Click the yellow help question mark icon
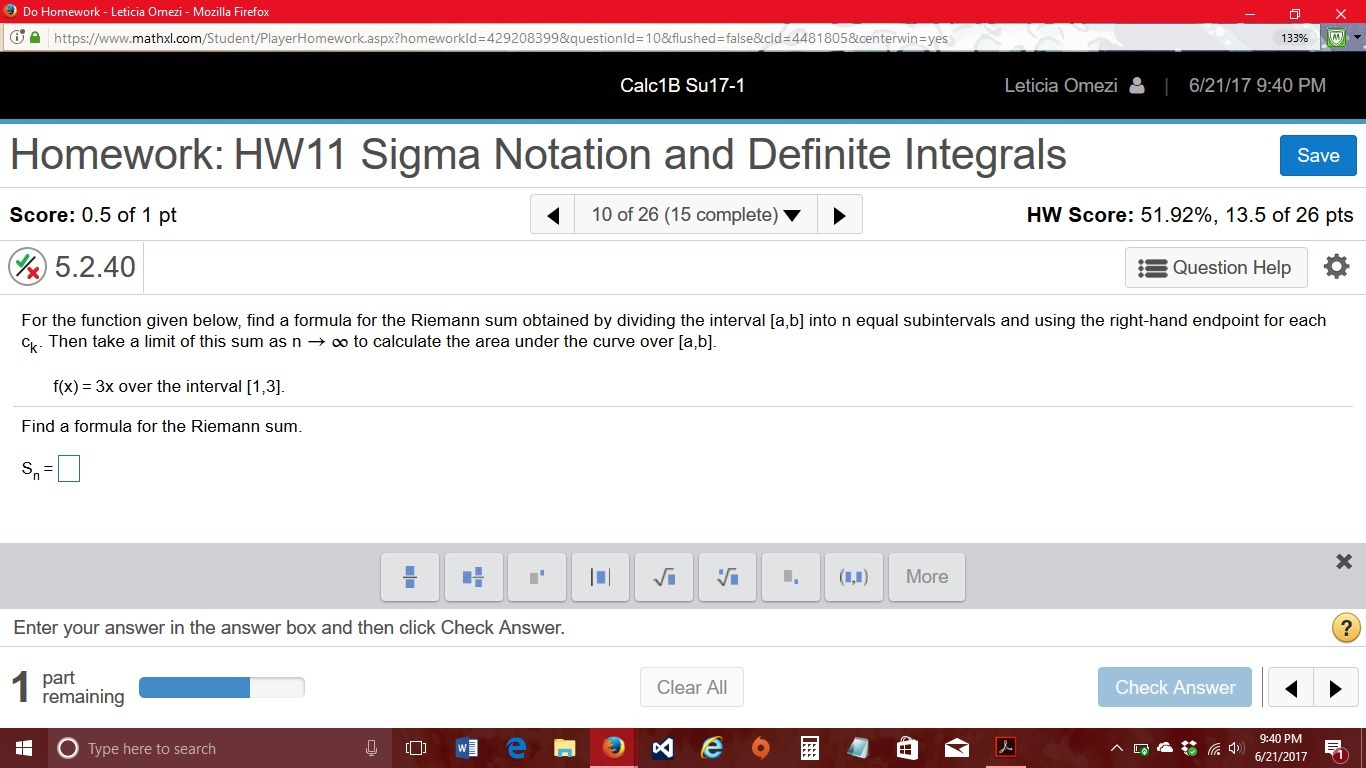 click(x=1345, y=628)
